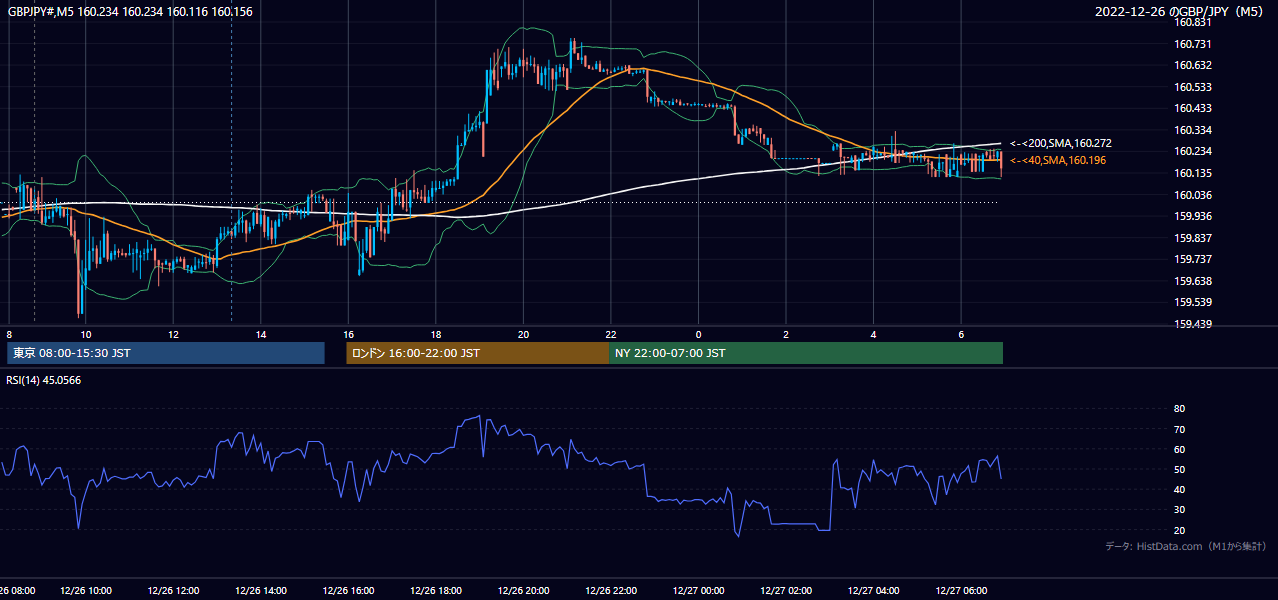Click price axis label 159.936
Screen dimensions: 1278x600
click(x=1192, y=216)
